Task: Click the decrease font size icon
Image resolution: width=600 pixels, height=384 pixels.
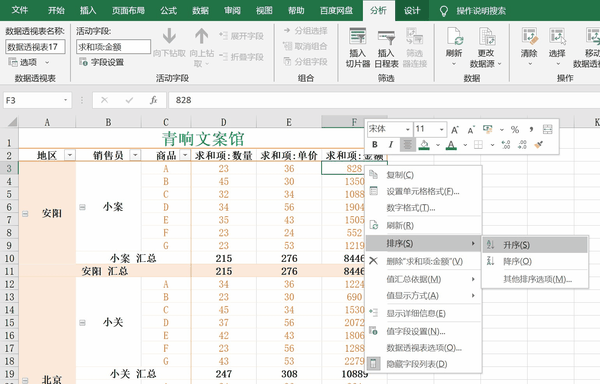Action: (x=471, y=130)
